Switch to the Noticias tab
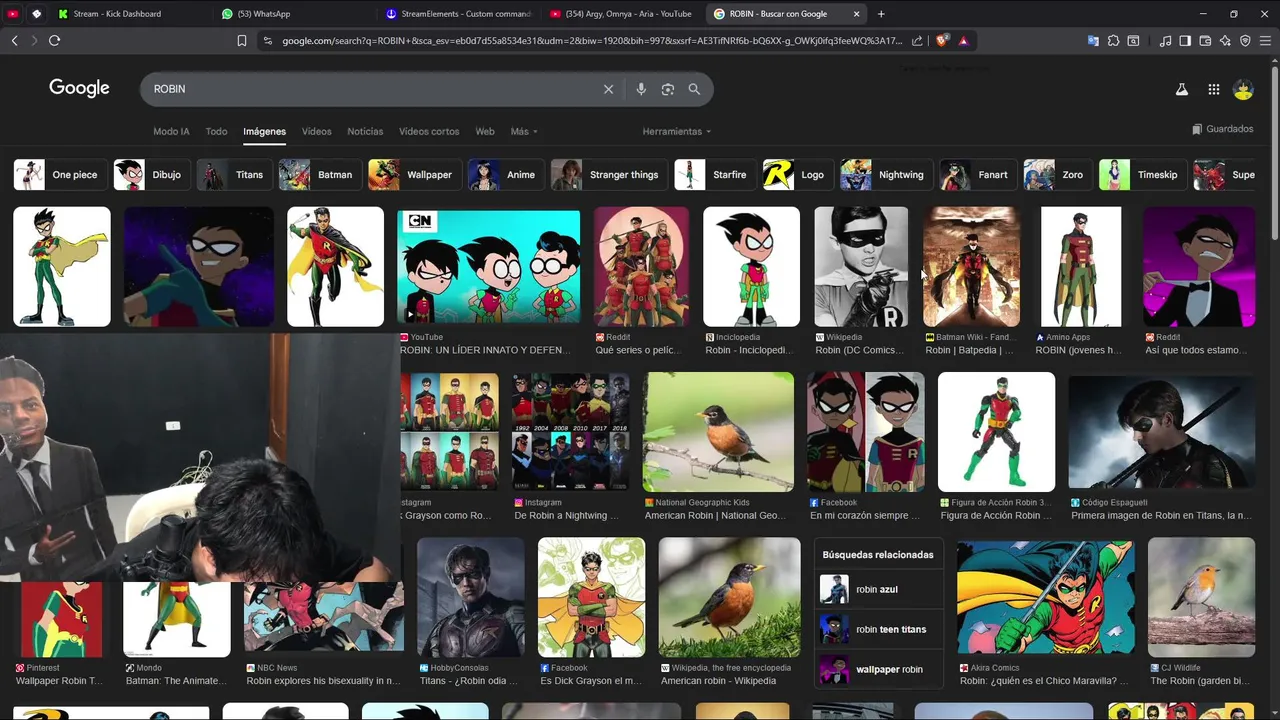This screenshot has height=720, width=1280. 365,132
